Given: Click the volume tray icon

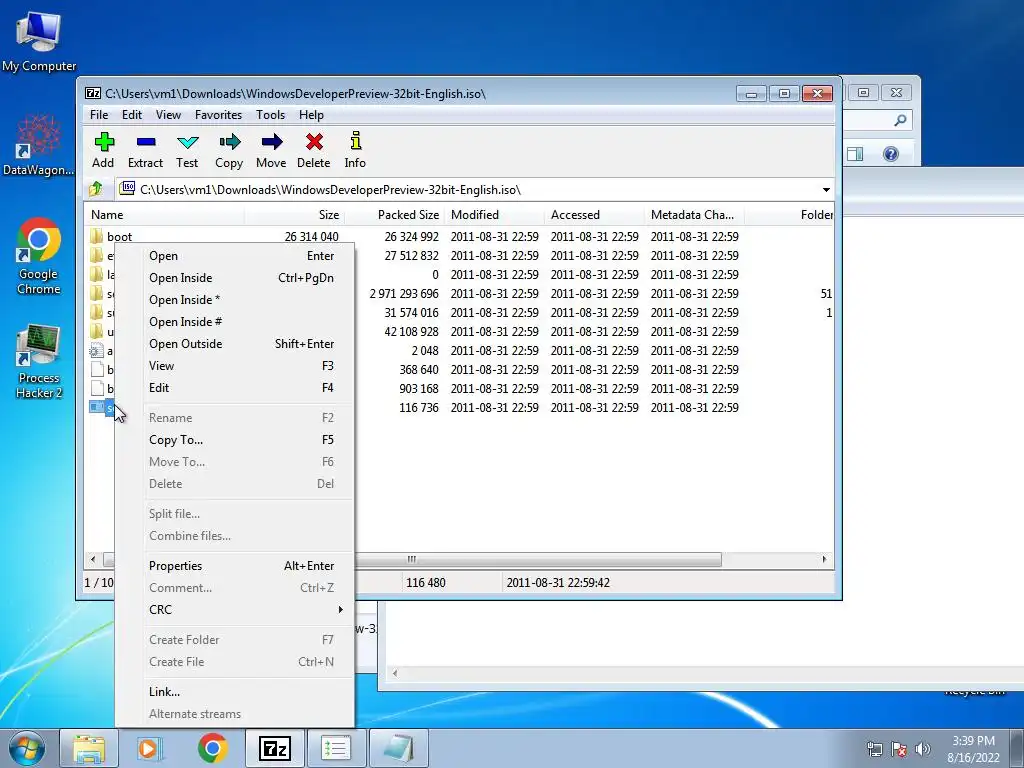Looking at the screenshot, I should (x=923, y=748).
